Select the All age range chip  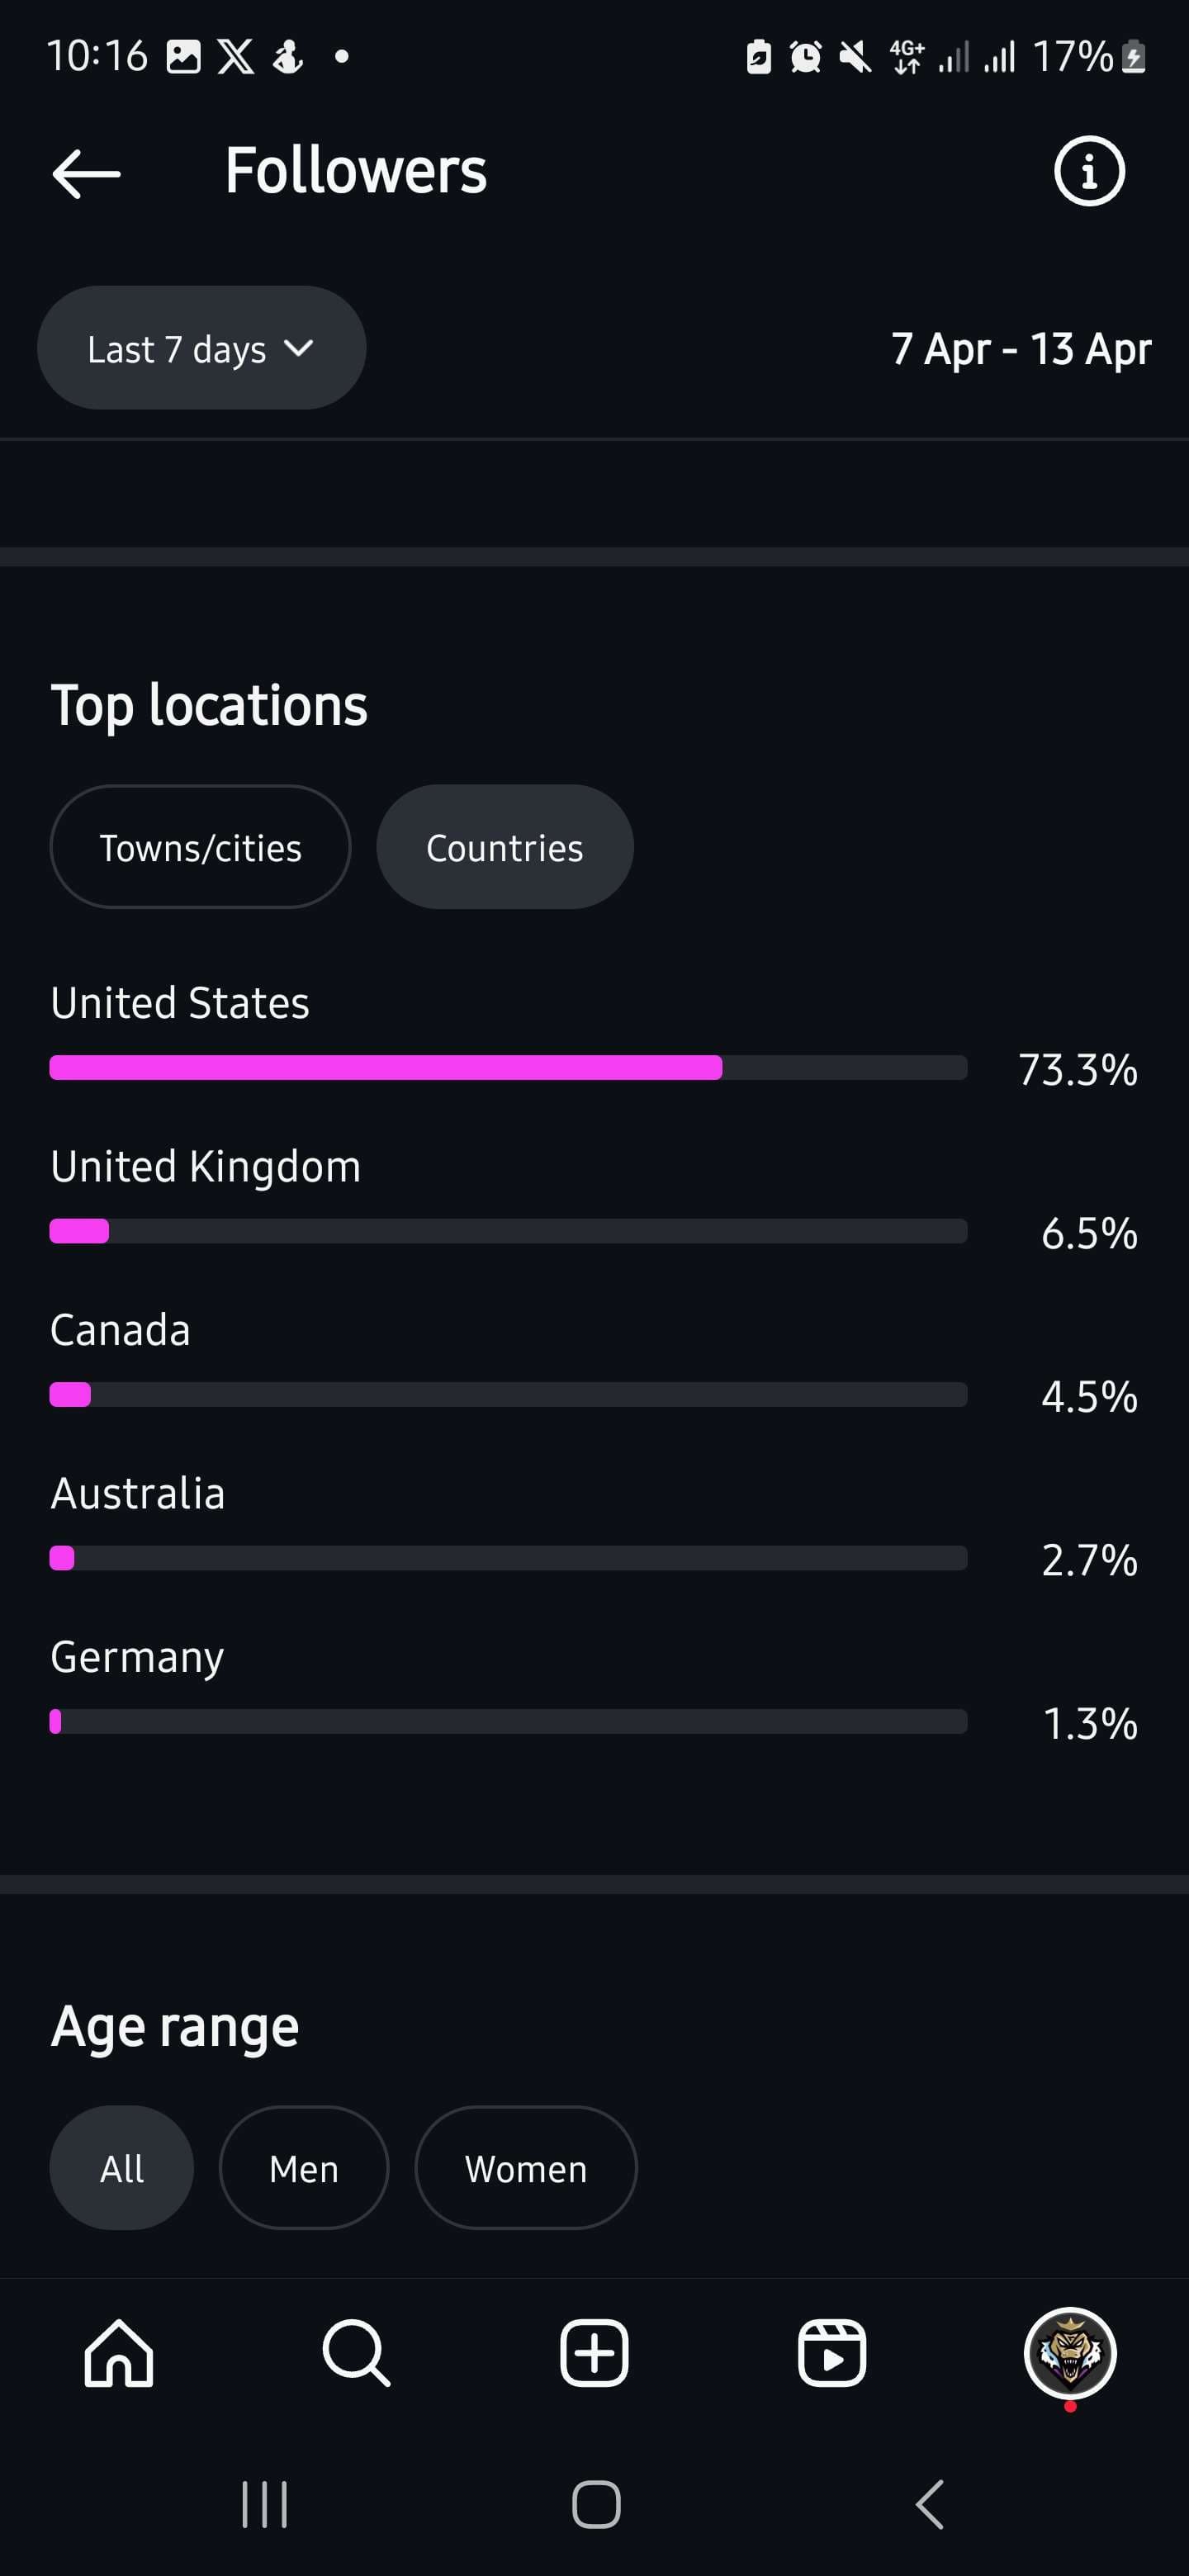coord(122,2168)
